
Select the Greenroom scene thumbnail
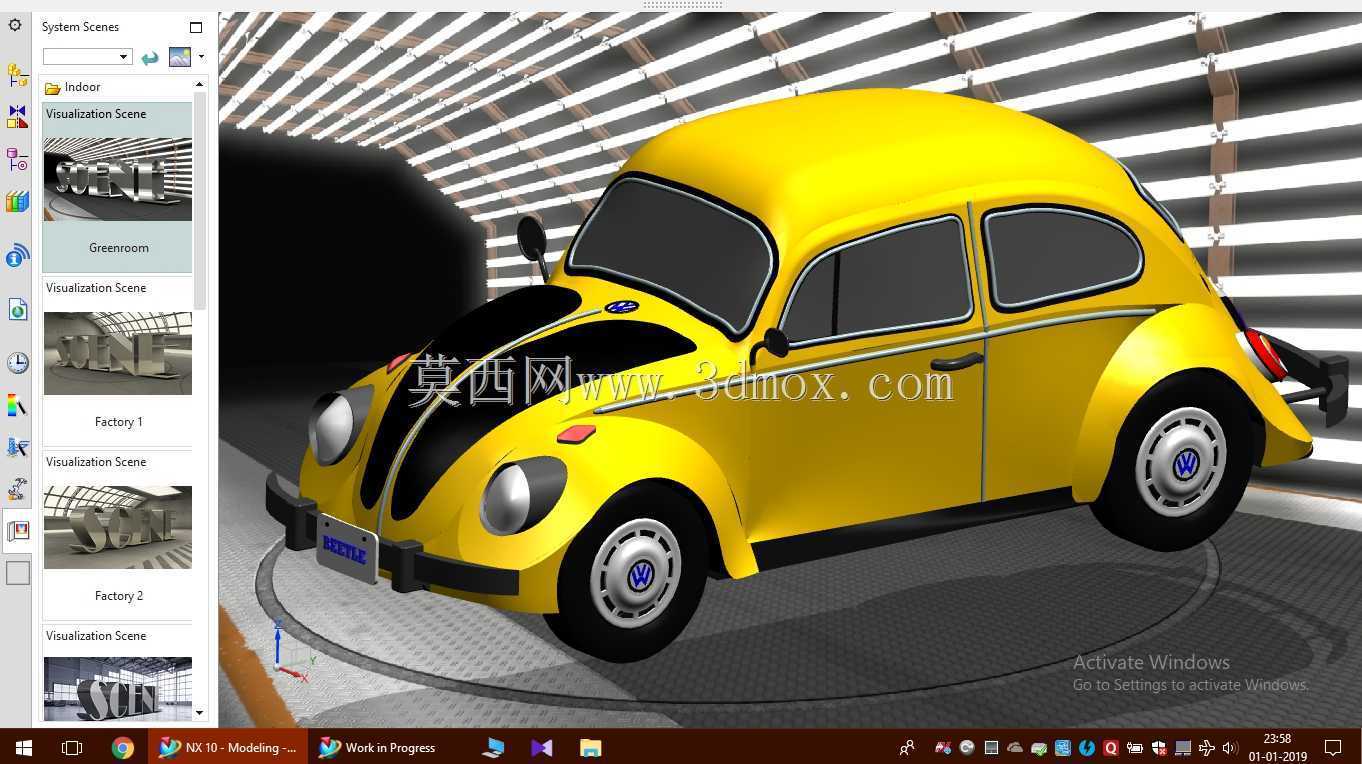tap(117, 179)
